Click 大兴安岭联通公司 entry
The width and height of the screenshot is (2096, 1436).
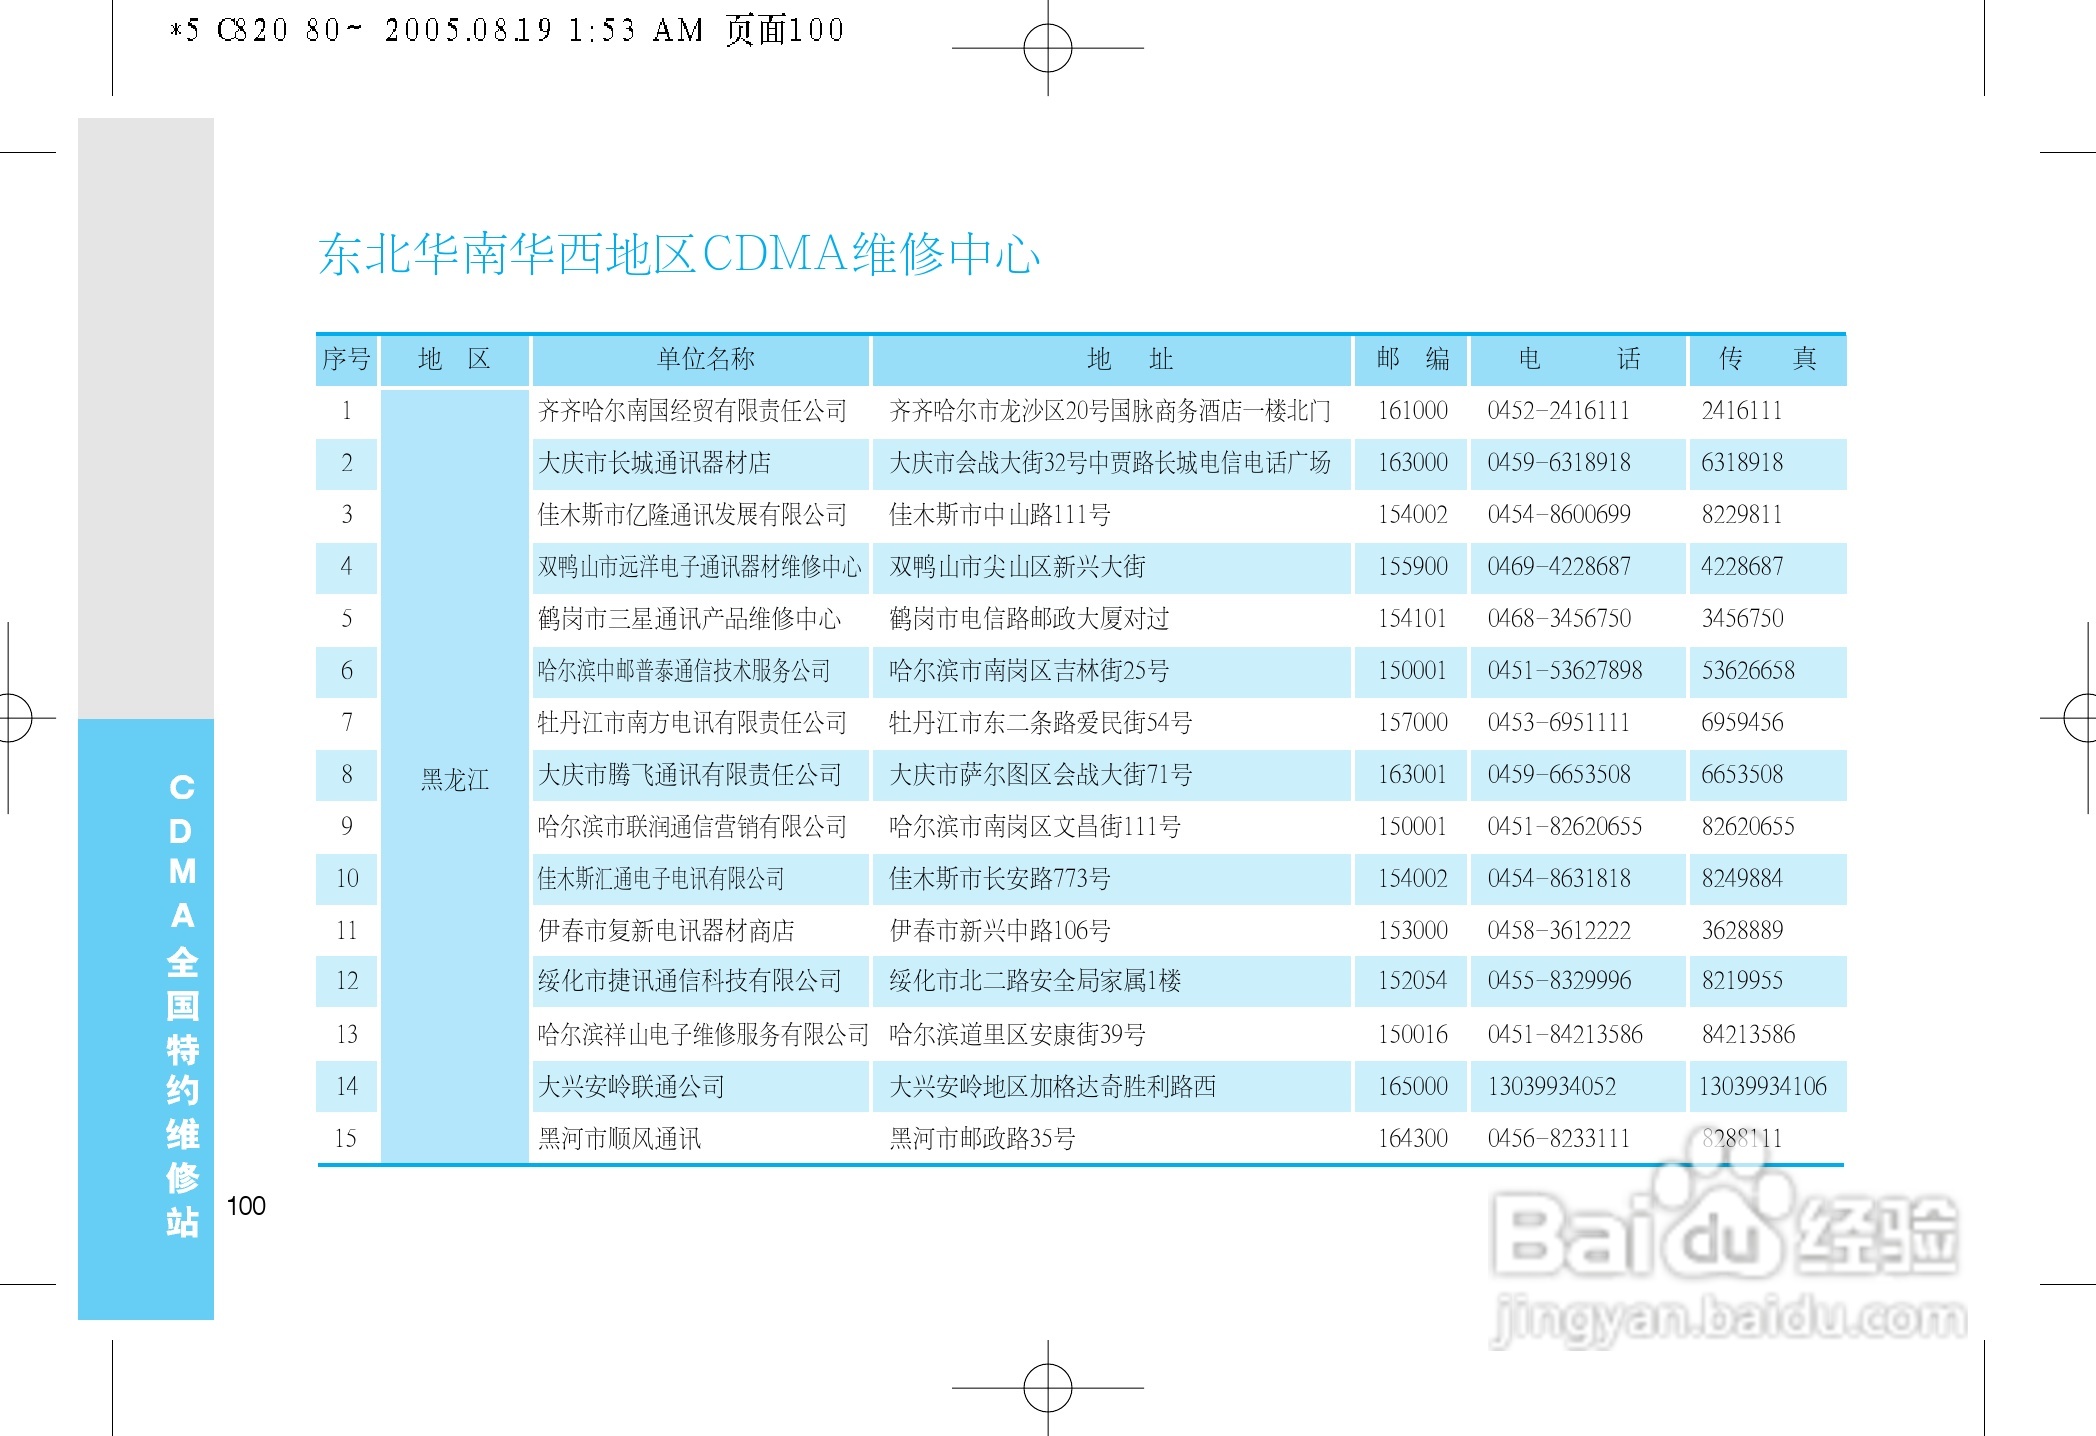pyautogui.click(x=631, y=1087)
